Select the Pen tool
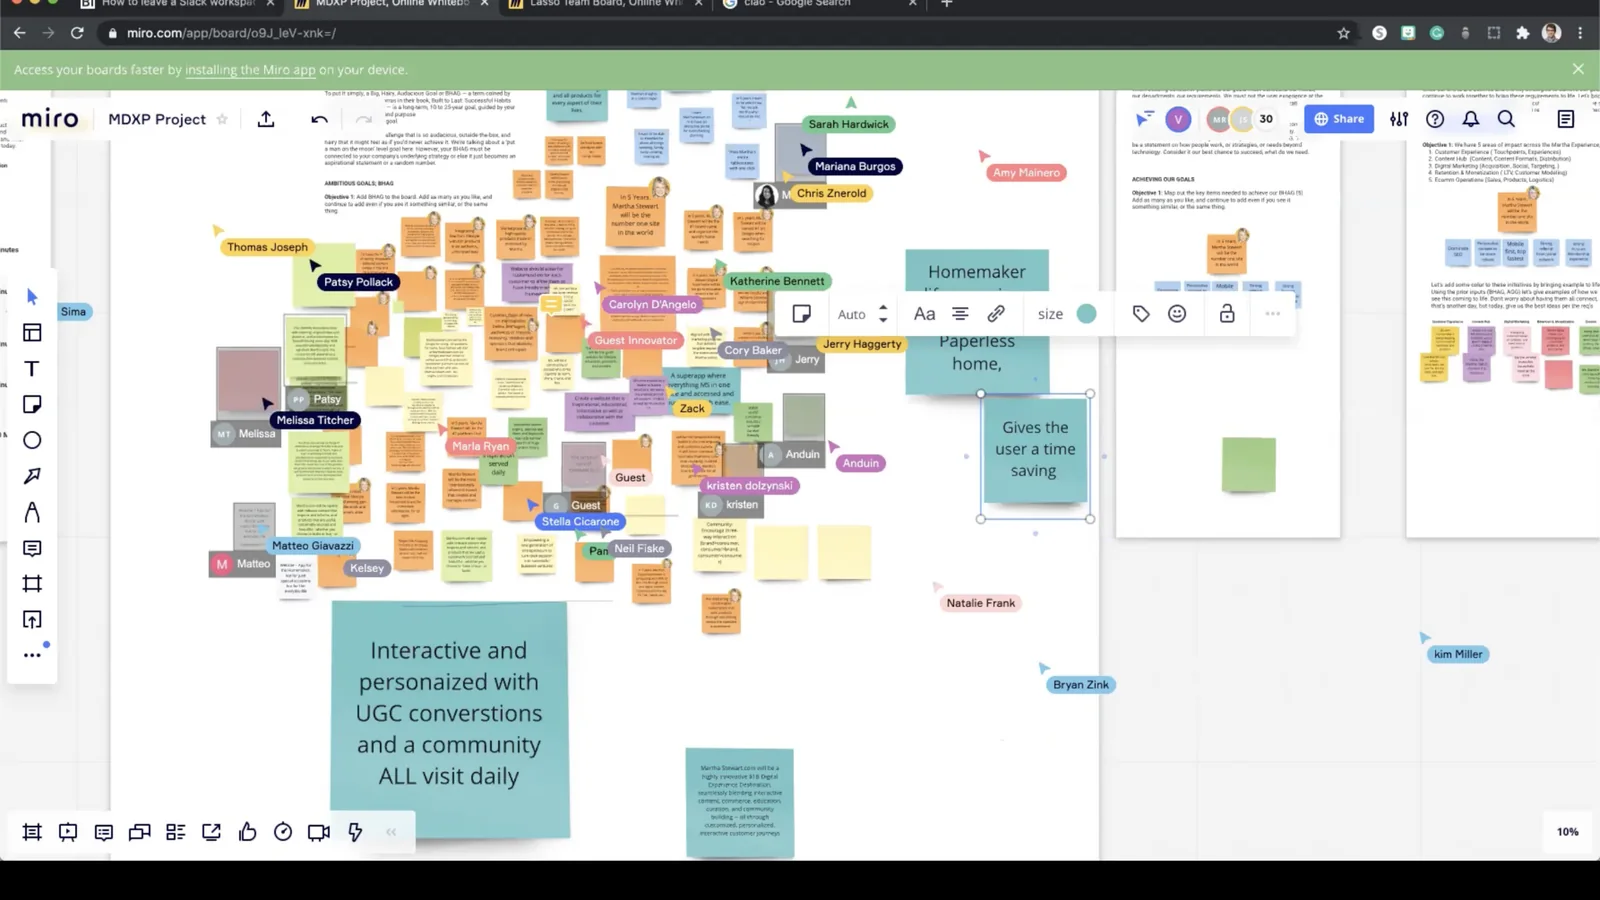Screen dimensions: 1600x900 tap(32, 512)
